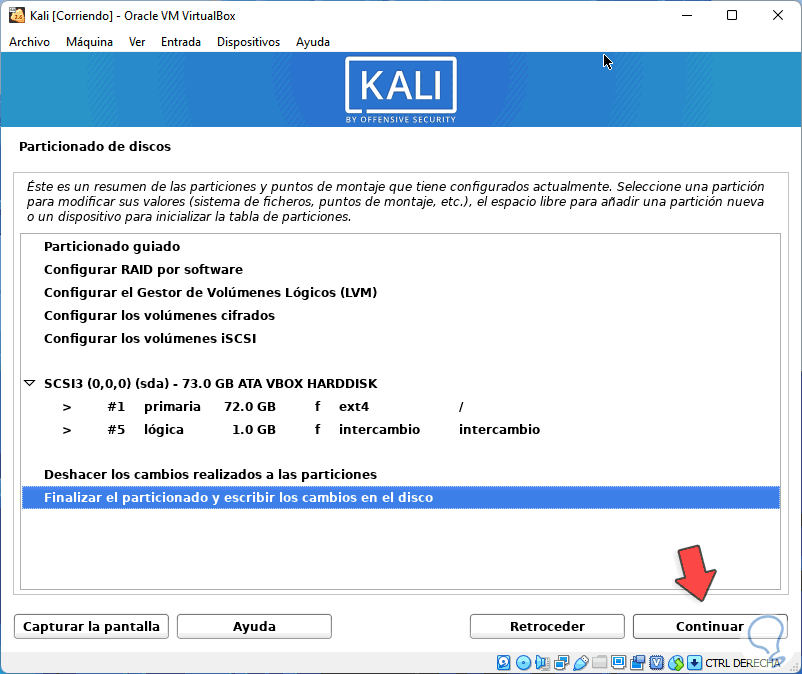Select Configurar RAID por software
802x674 pixels.
[400, 269]
